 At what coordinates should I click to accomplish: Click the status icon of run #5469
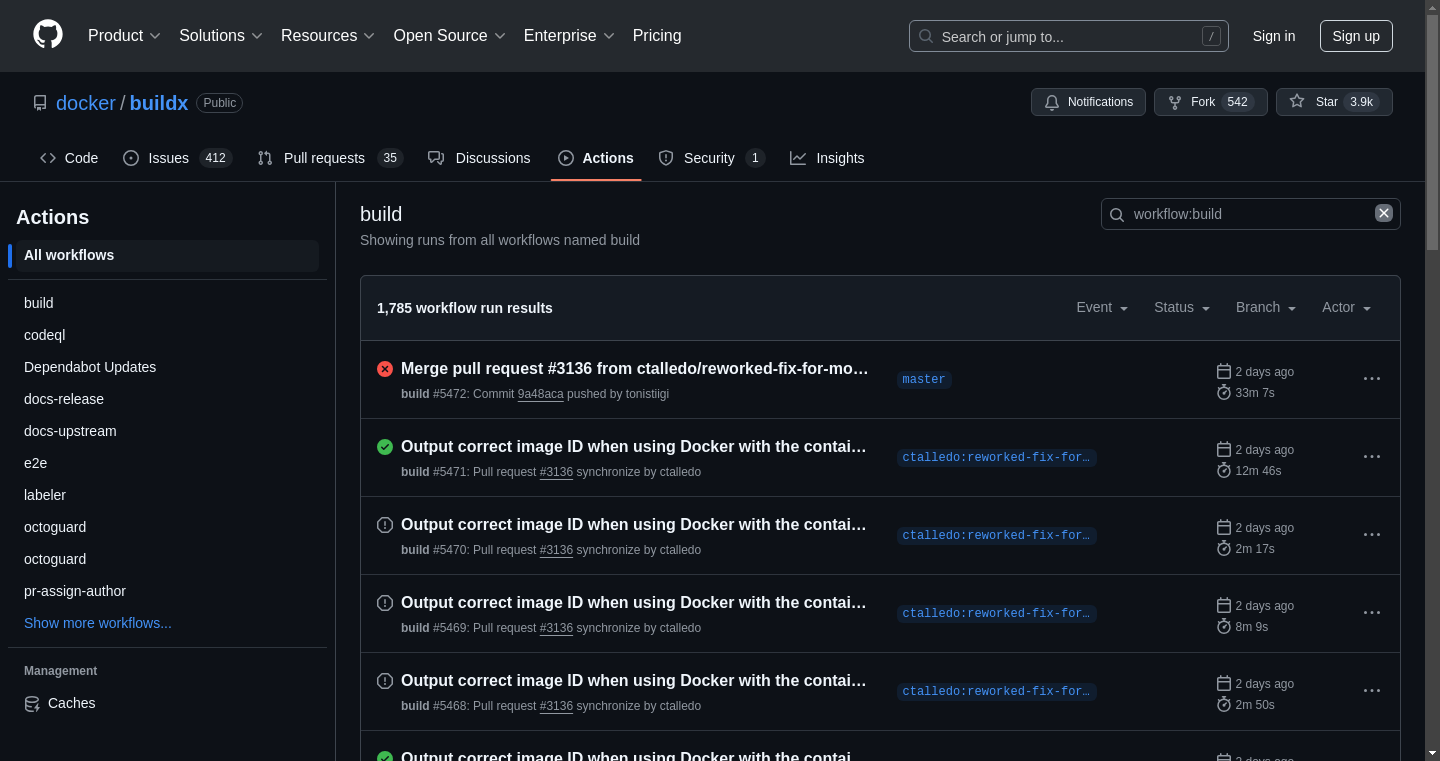click(385, 603)
